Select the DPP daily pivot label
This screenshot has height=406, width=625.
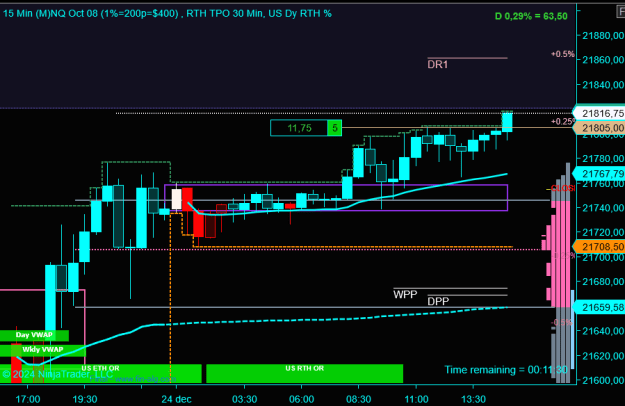438,301
